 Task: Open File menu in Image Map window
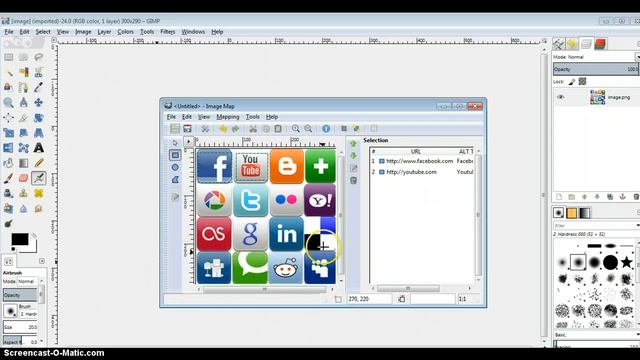[x=171, y=117]
